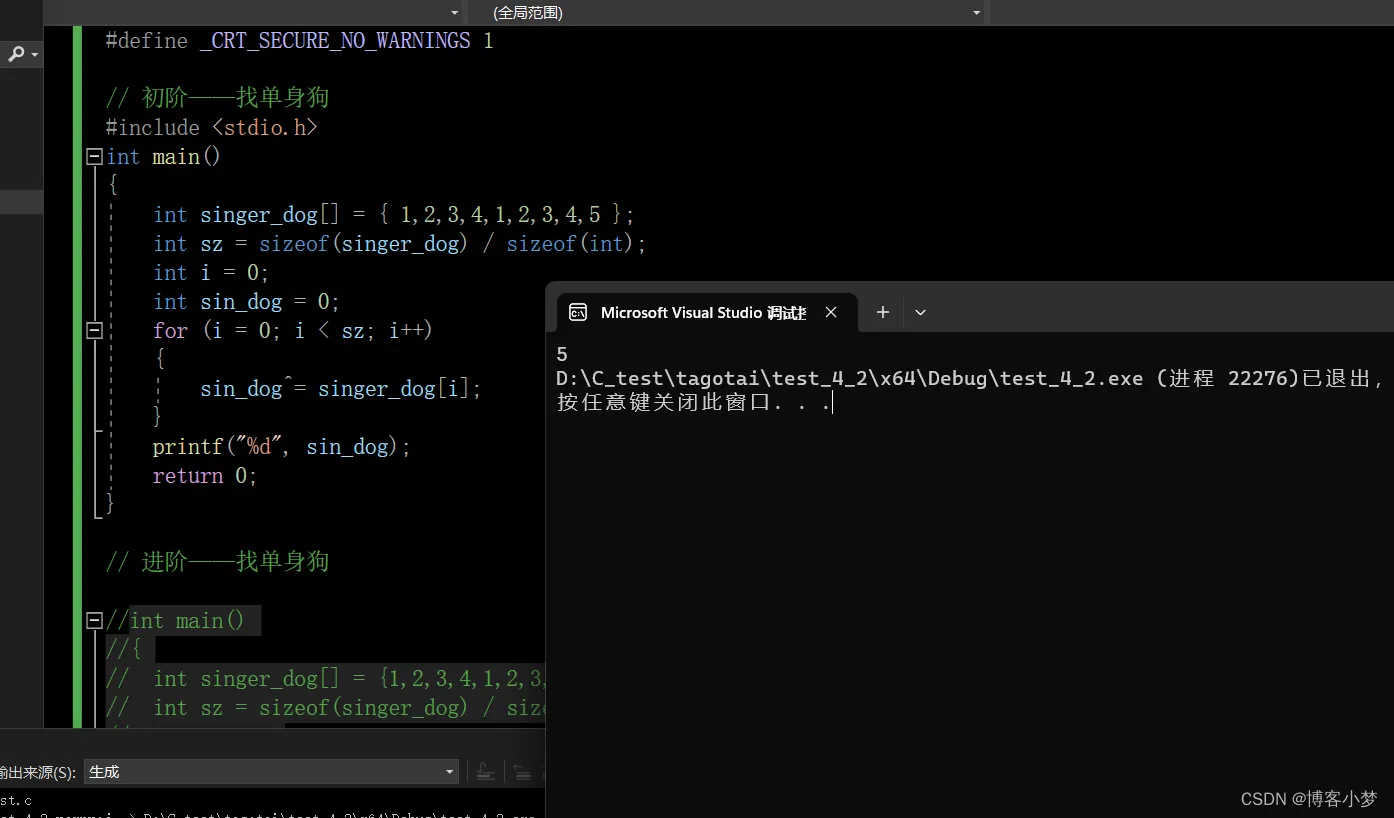
Task: Collapse the first int main() function block
Action: [x=95, y=157]
